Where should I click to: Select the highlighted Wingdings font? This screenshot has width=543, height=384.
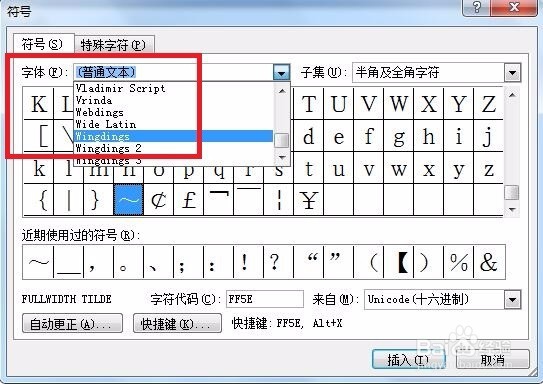[x=173, y=136]
